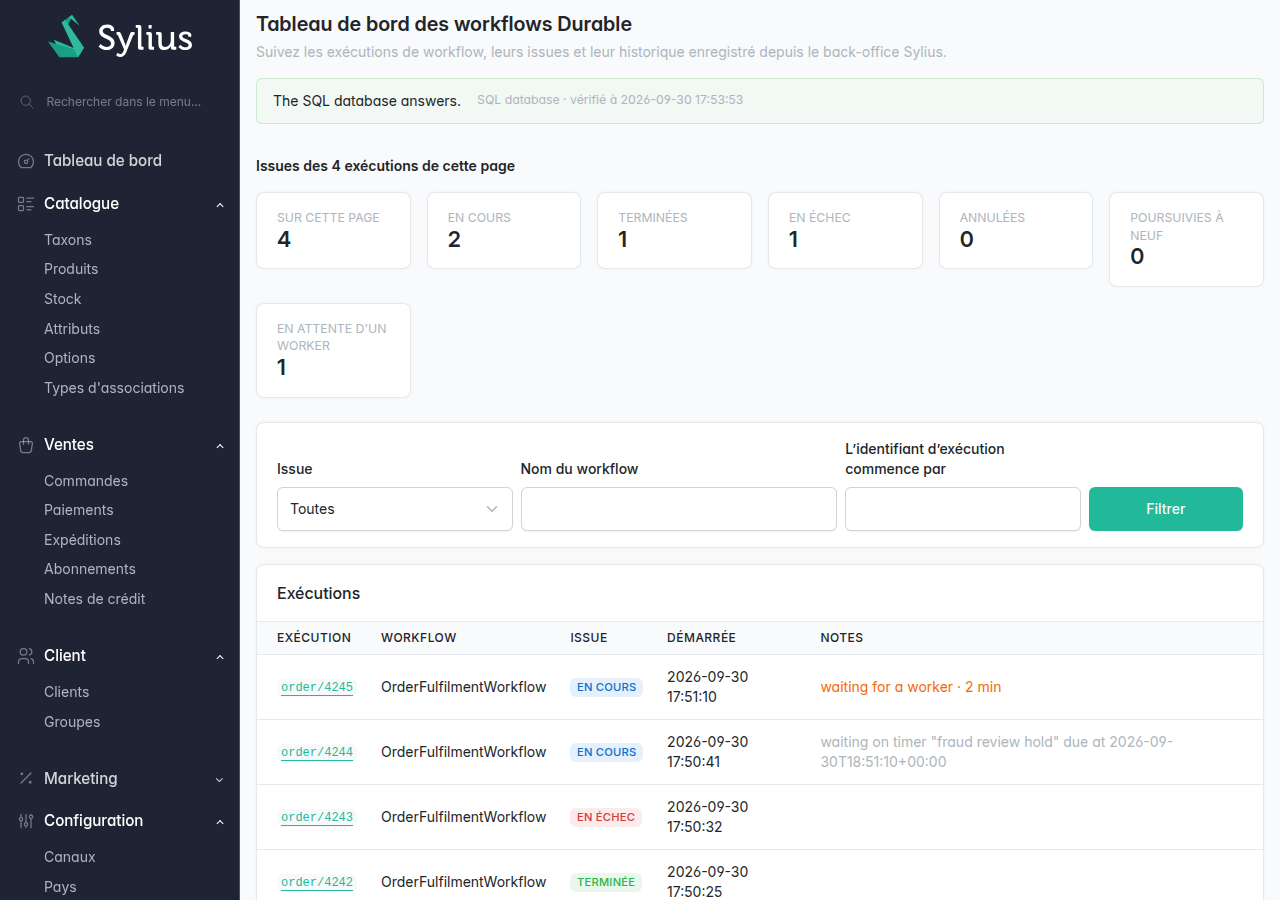Click the Filtrer button

click(x=1166, y=509)
